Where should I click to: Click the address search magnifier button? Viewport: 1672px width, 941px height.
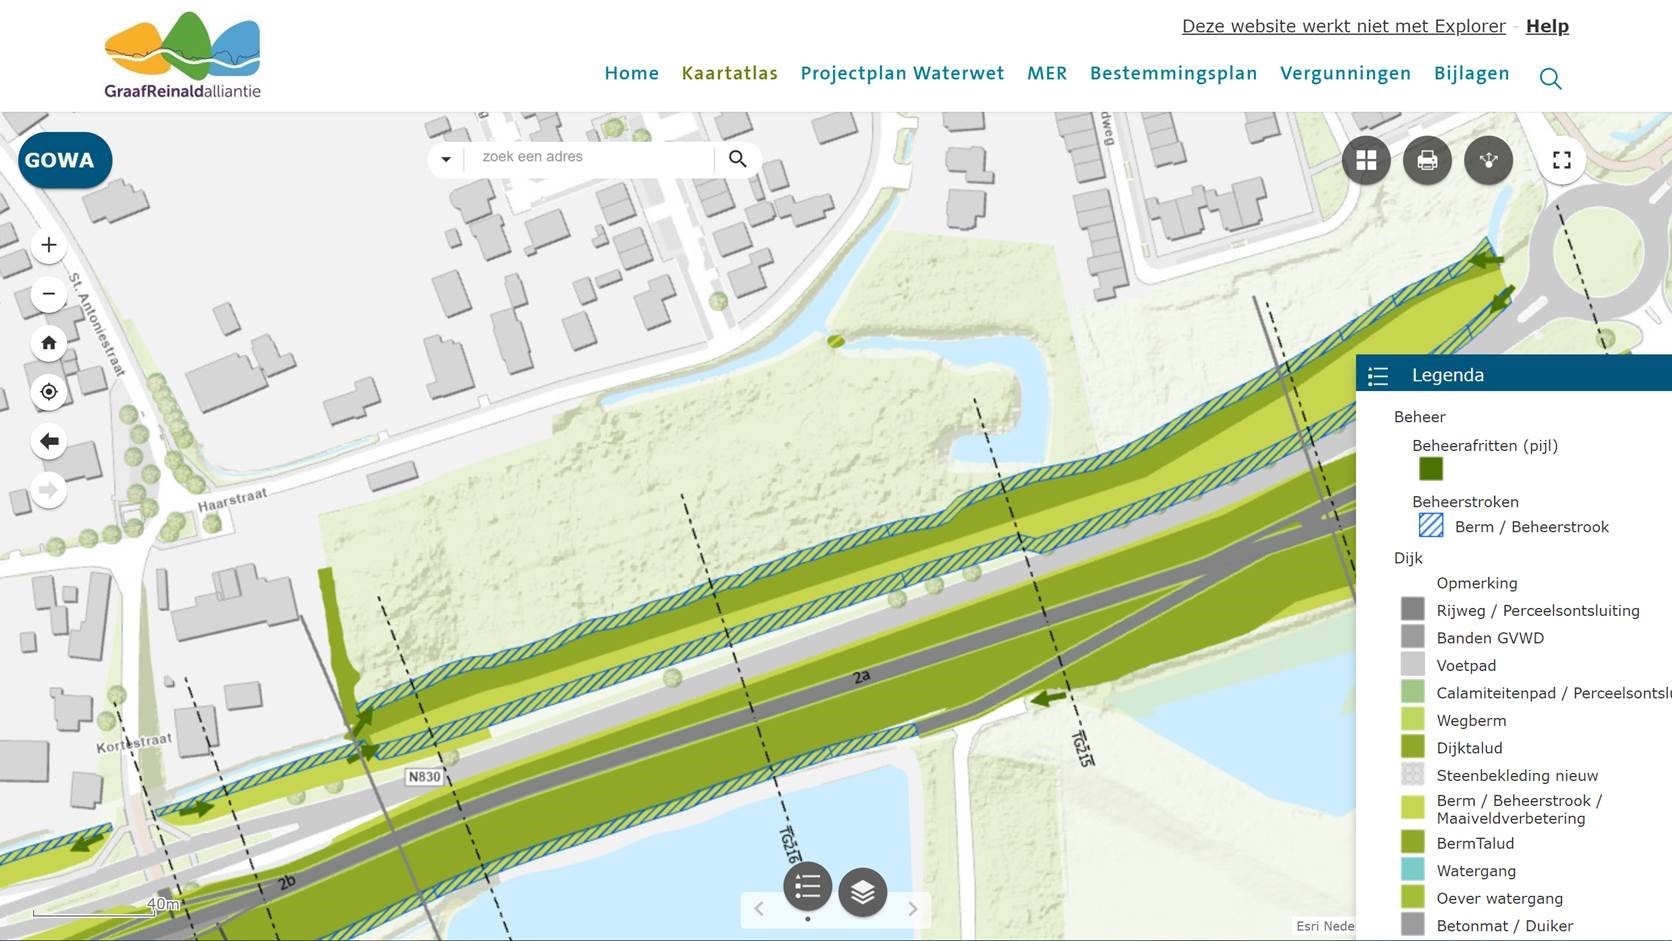click(x=738, y=158)
